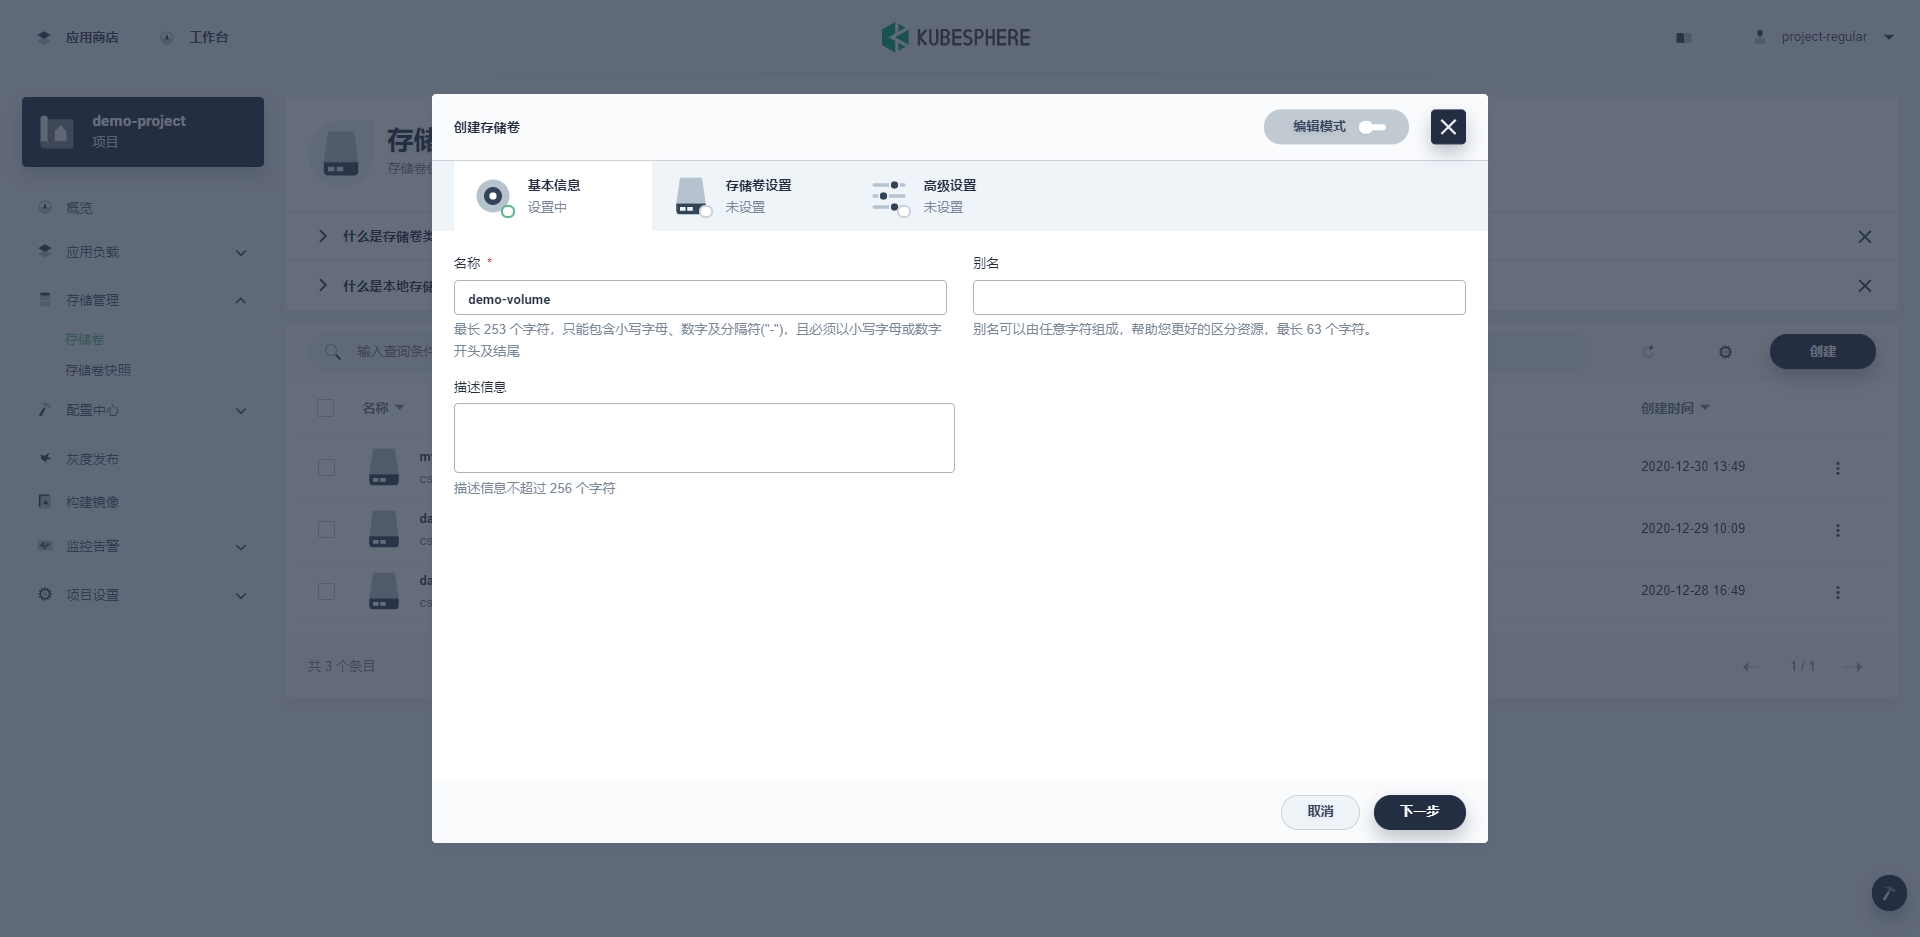Check the select-all checkbox in the list header

[326, 408]
